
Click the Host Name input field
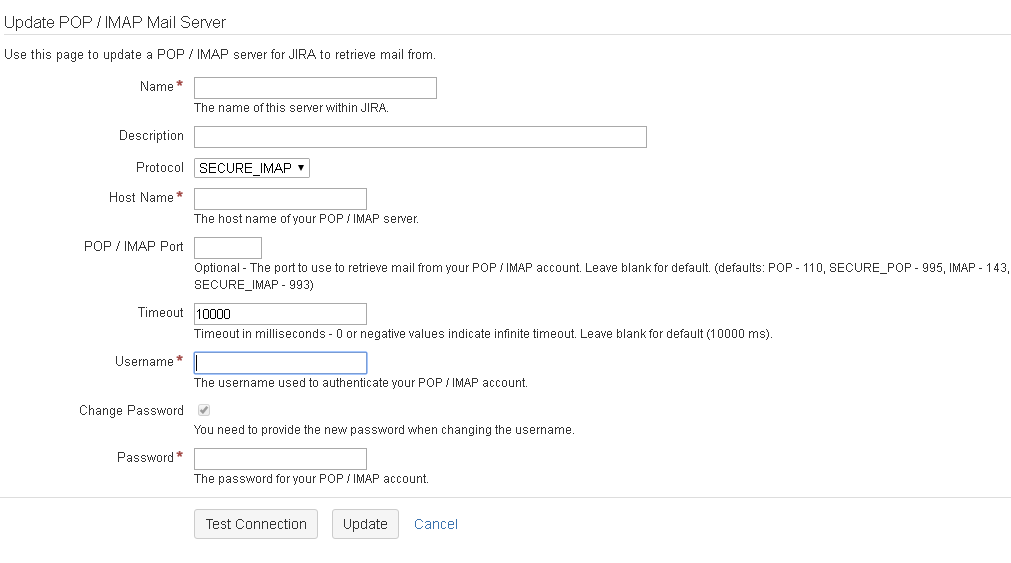click(280, 199)
